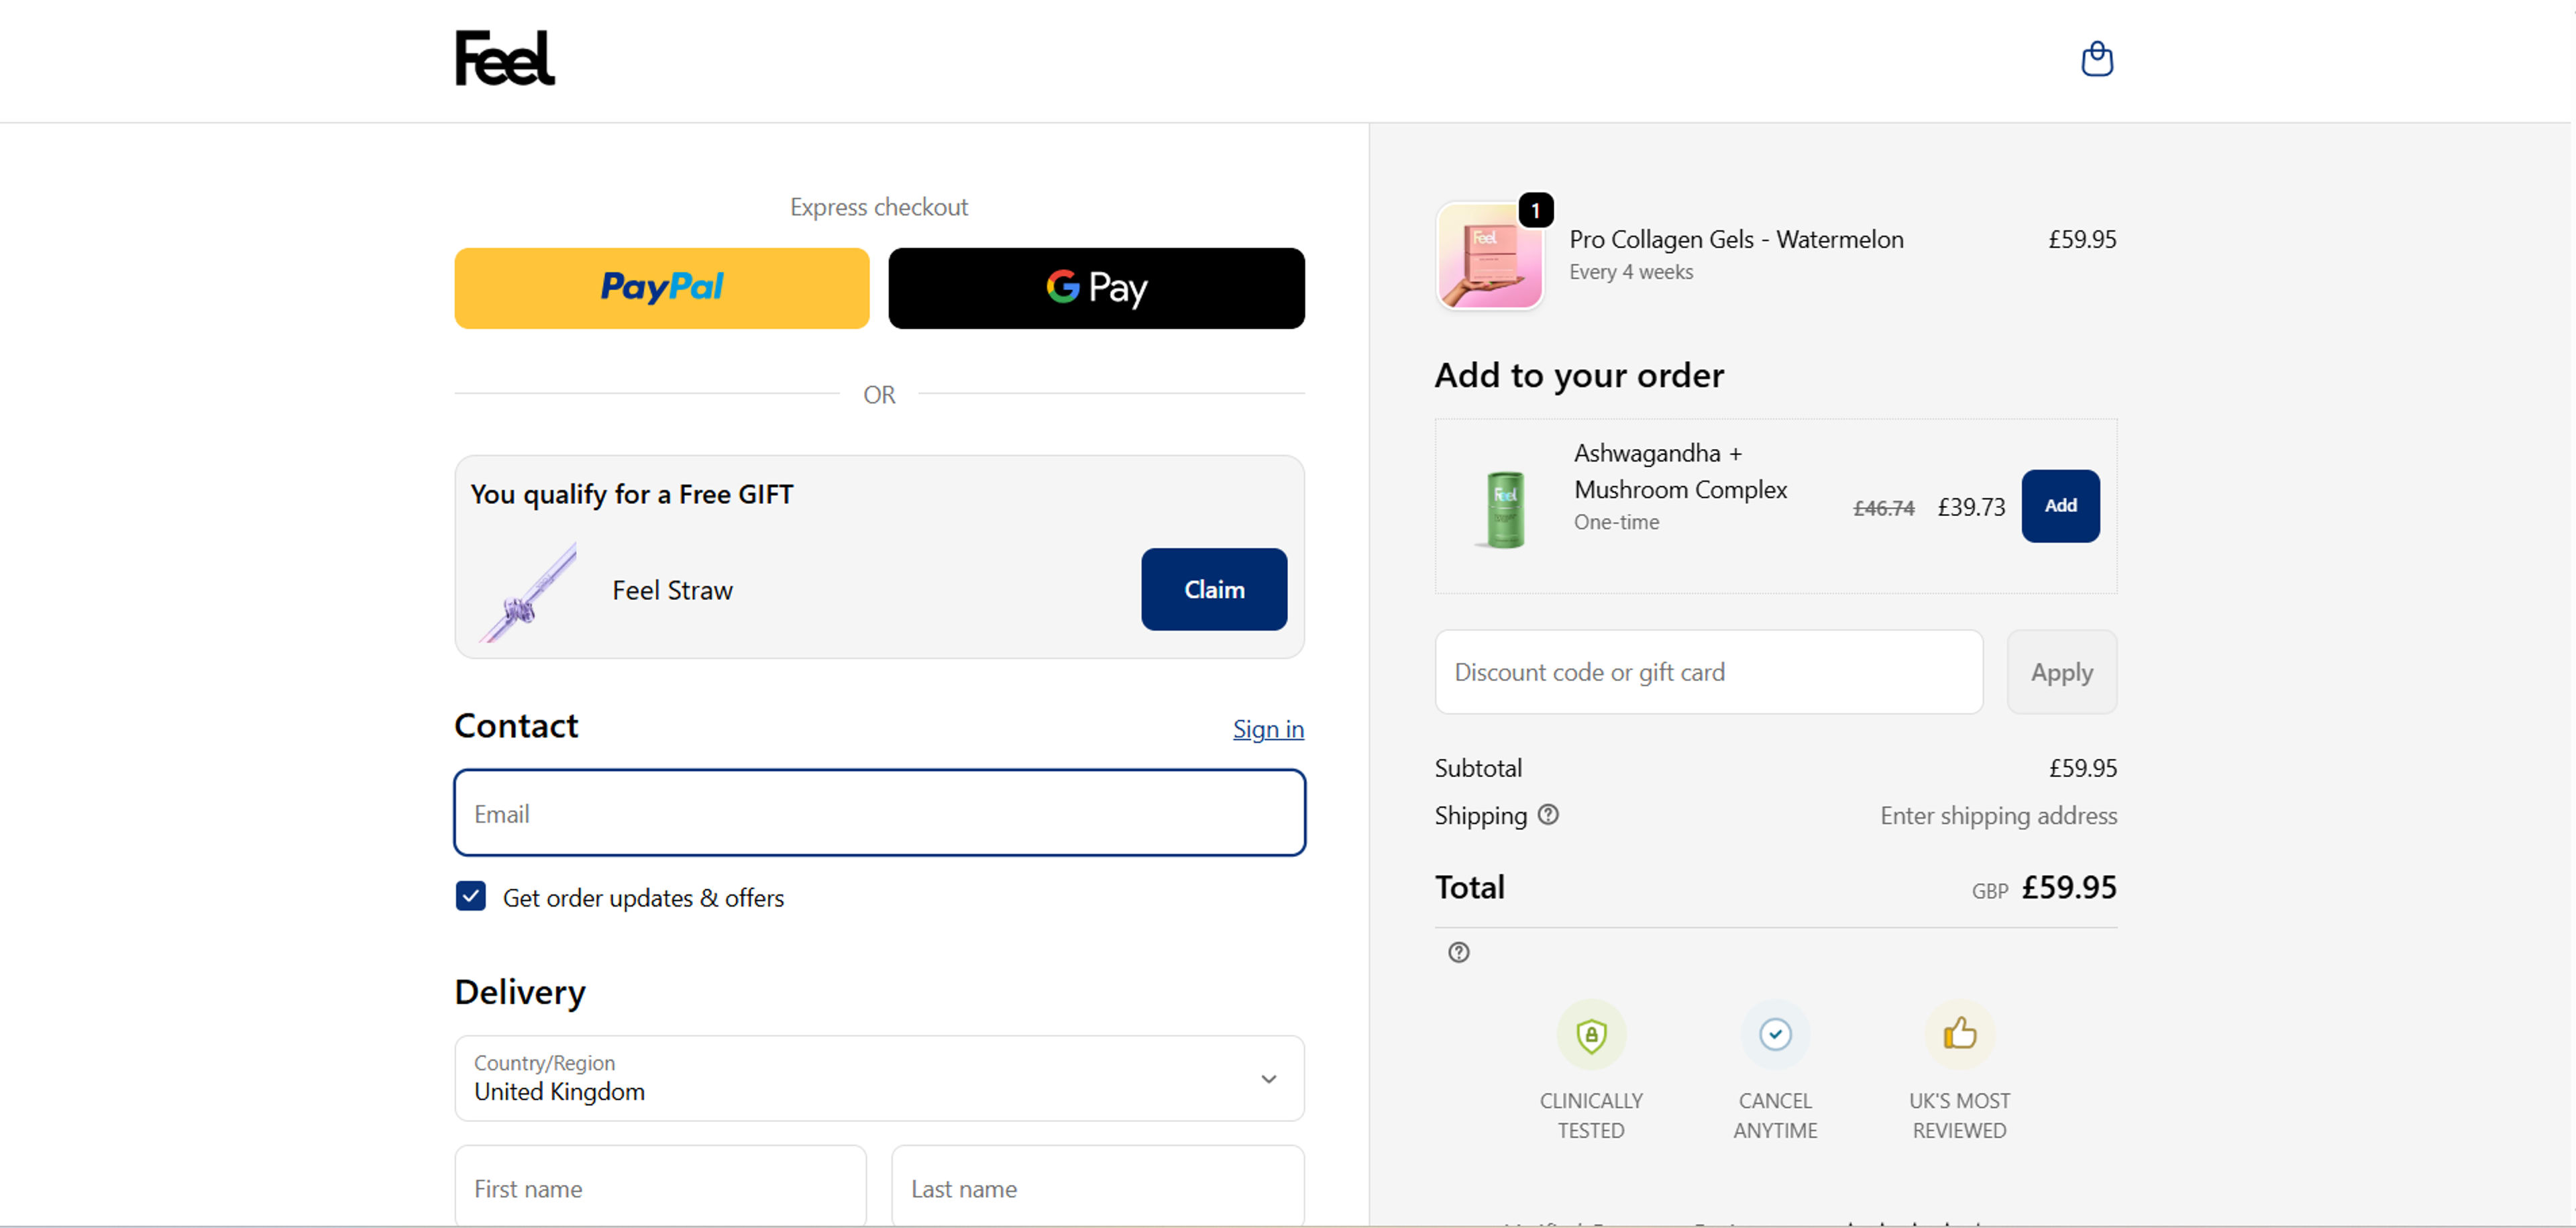Open the Sign in link
This screenshot has height=1228, width=2576.
click(x=1268, y=729)
